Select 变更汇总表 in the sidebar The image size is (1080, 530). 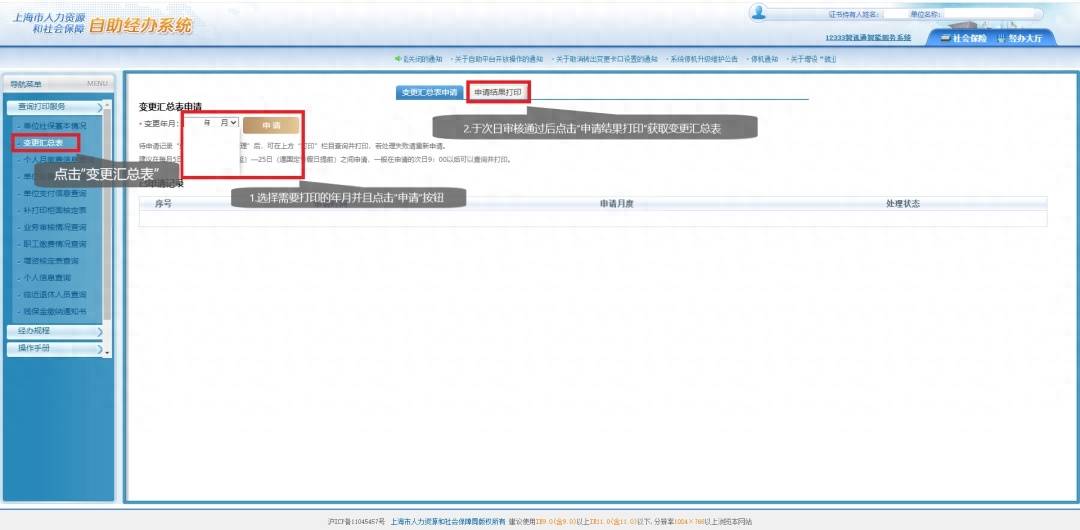click(43, 143)
